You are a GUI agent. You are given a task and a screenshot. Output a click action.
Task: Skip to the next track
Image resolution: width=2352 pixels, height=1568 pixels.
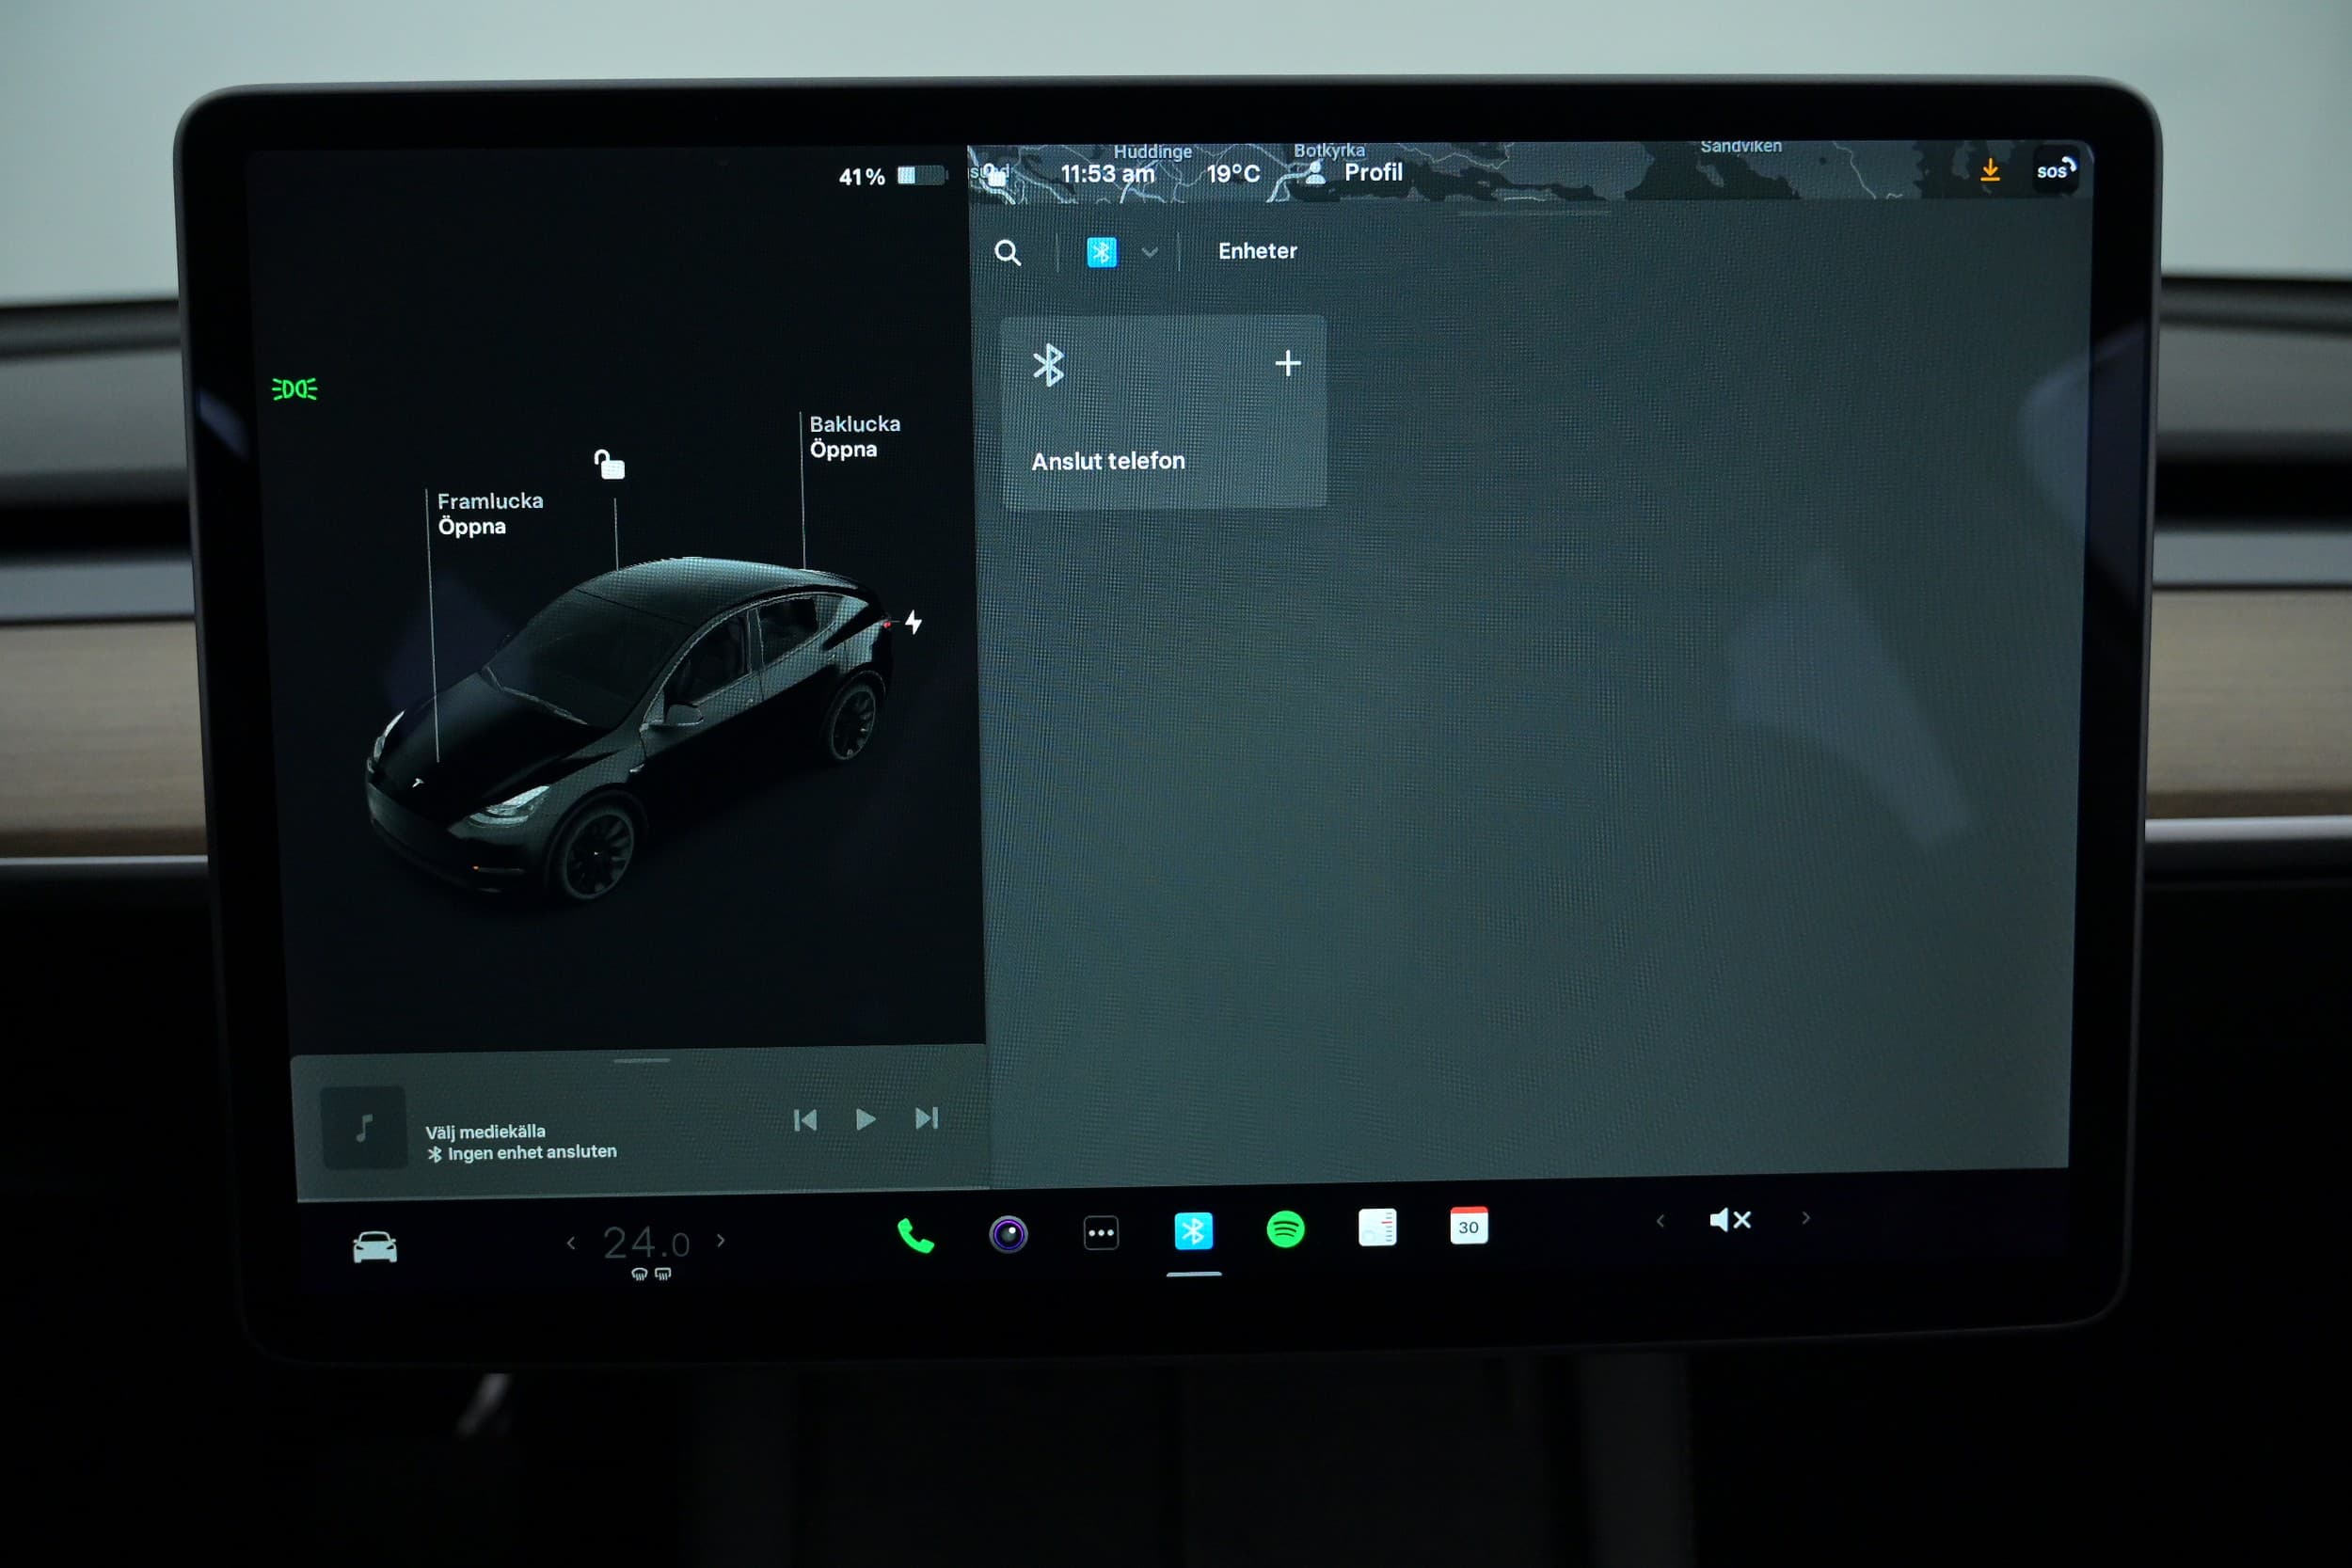[927, 1118]
